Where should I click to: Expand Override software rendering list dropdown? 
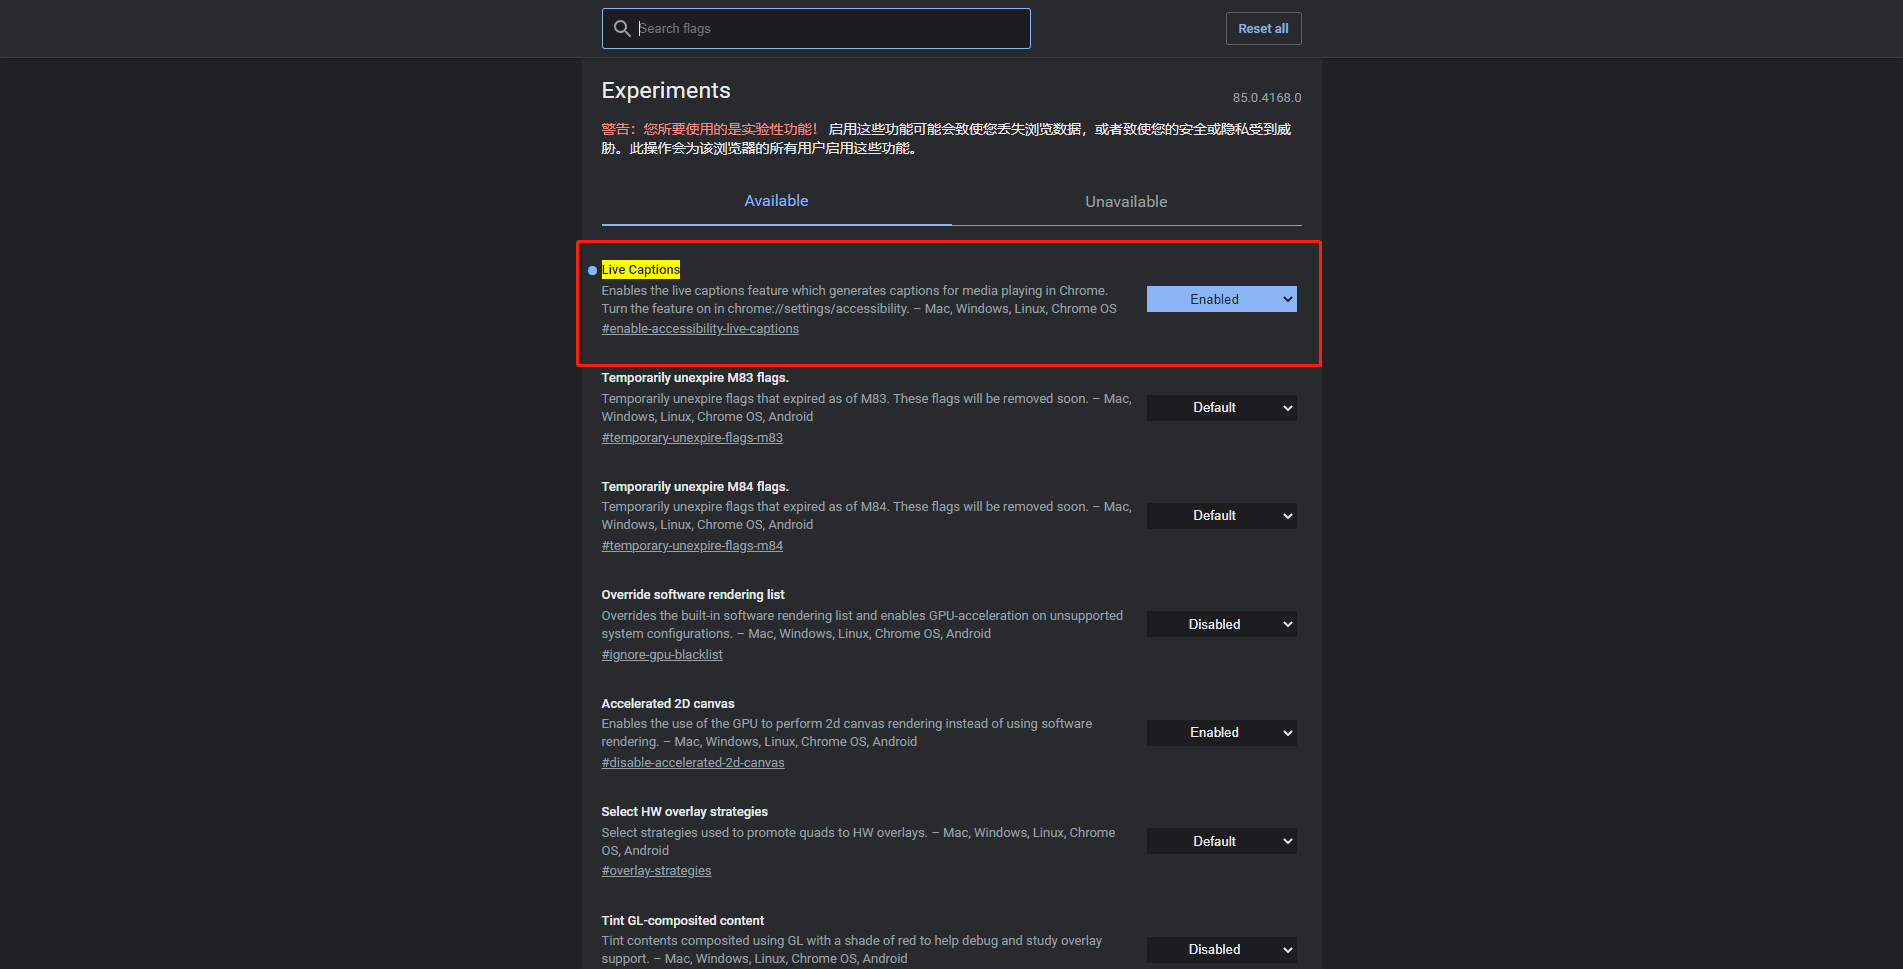tap(1221, 625)
